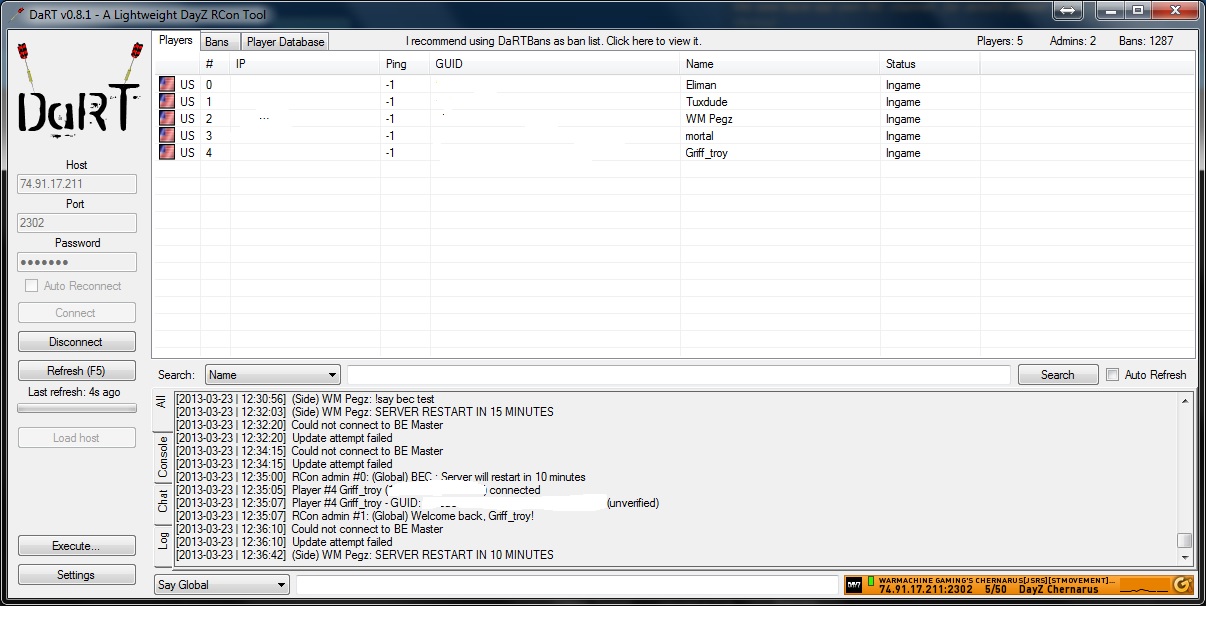Screen dimensions: 1206x630
Task: Click the log line '!say bec test'
Action: (305, 399)
